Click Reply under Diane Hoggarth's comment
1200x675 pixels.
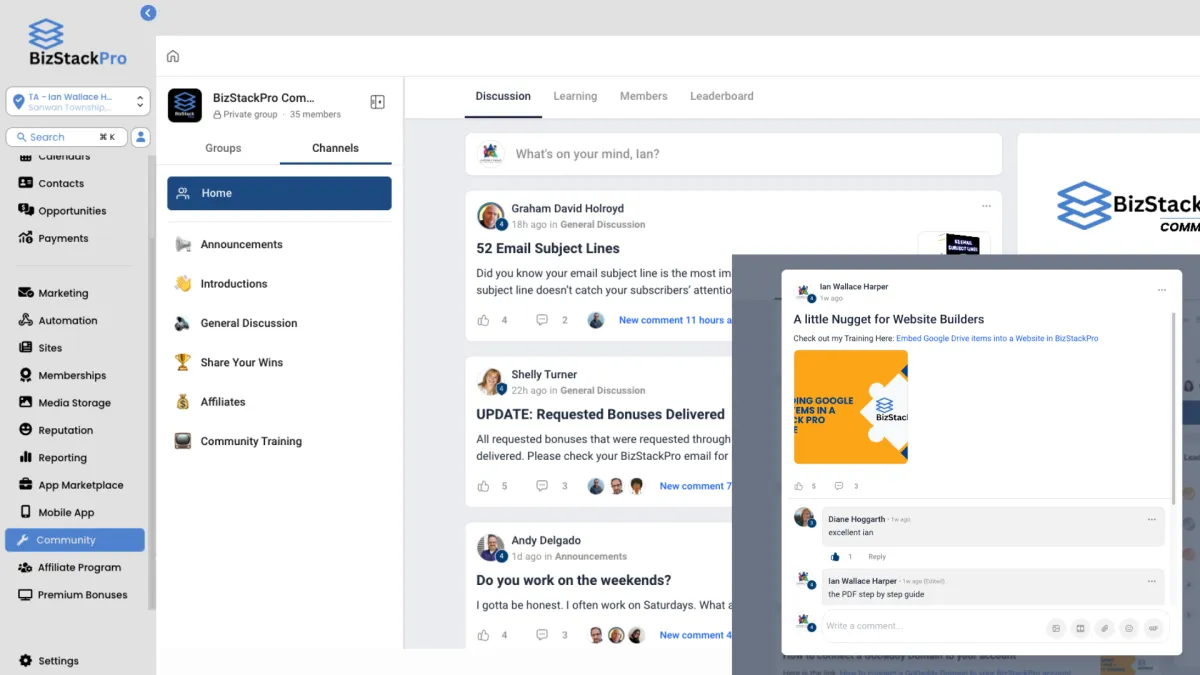(x=877, y=557)
